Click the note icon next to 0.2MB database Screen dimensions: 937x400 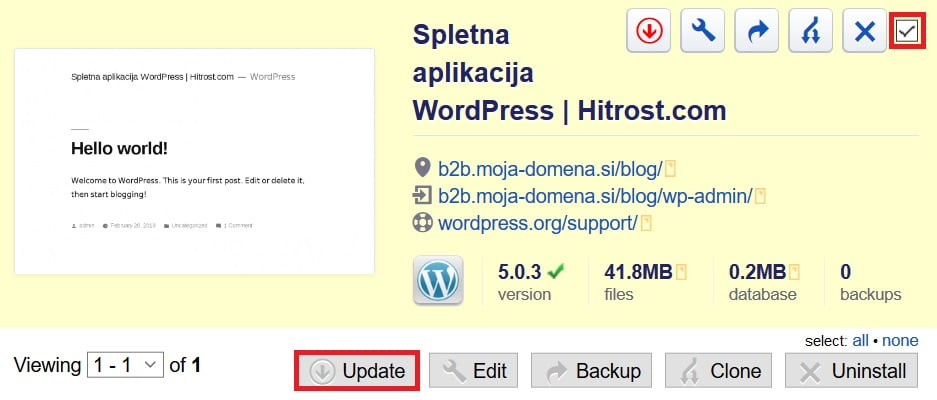[x=794, y=273]
